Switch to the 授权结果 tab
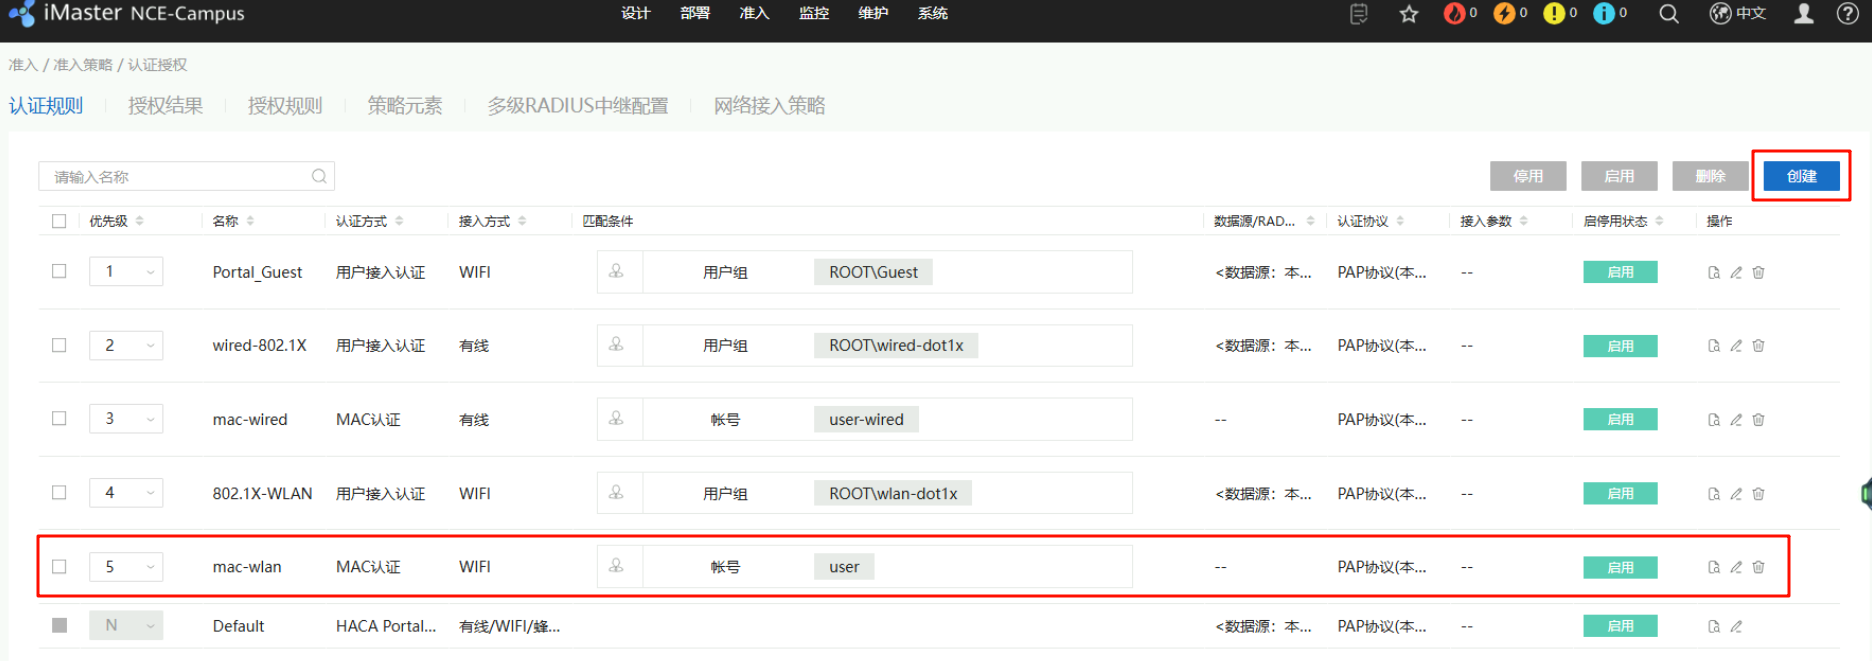Screen dimensions: 1872x661 click(x=165, y=106)
